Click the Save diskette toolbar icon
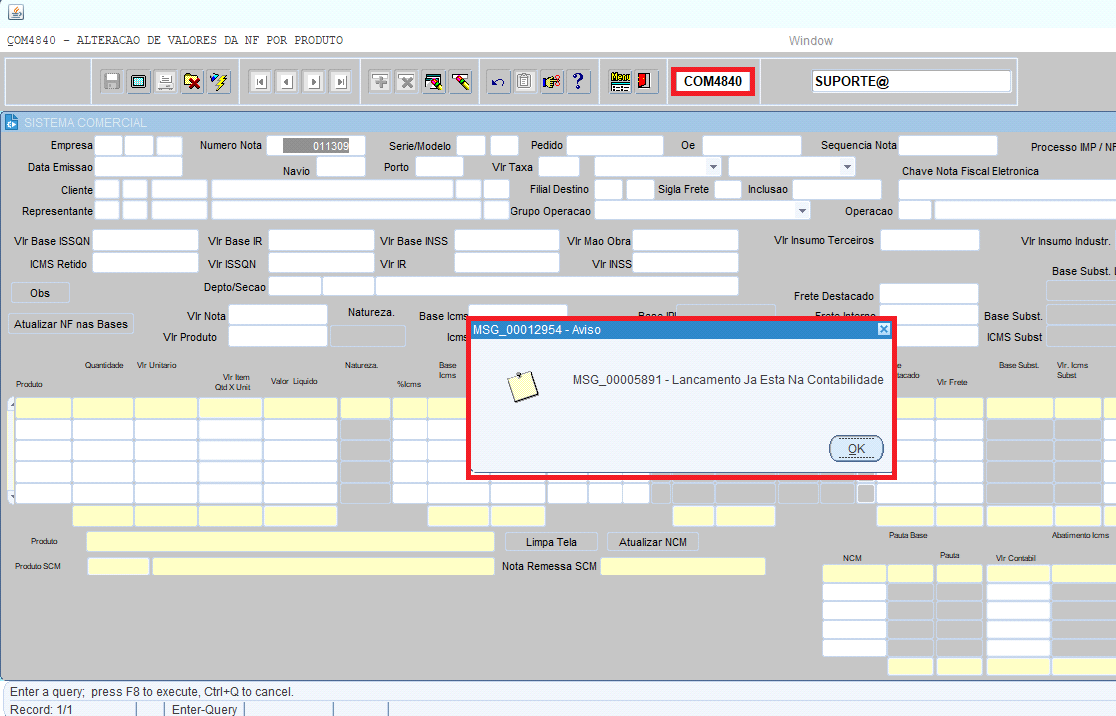1116x716 pixels. [x=112, y=82]
